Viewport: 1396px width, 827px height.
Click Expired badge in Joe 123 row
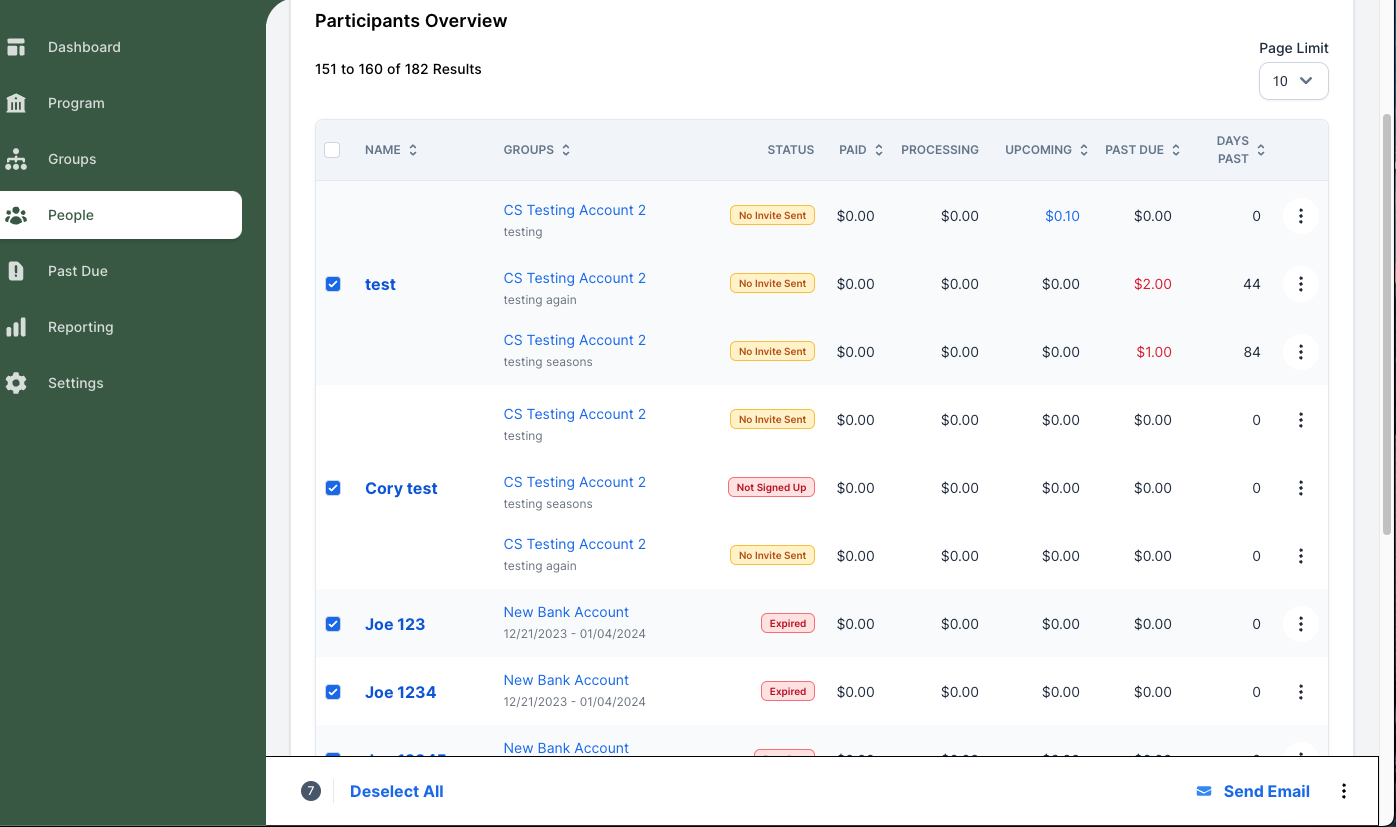point(788,624)
